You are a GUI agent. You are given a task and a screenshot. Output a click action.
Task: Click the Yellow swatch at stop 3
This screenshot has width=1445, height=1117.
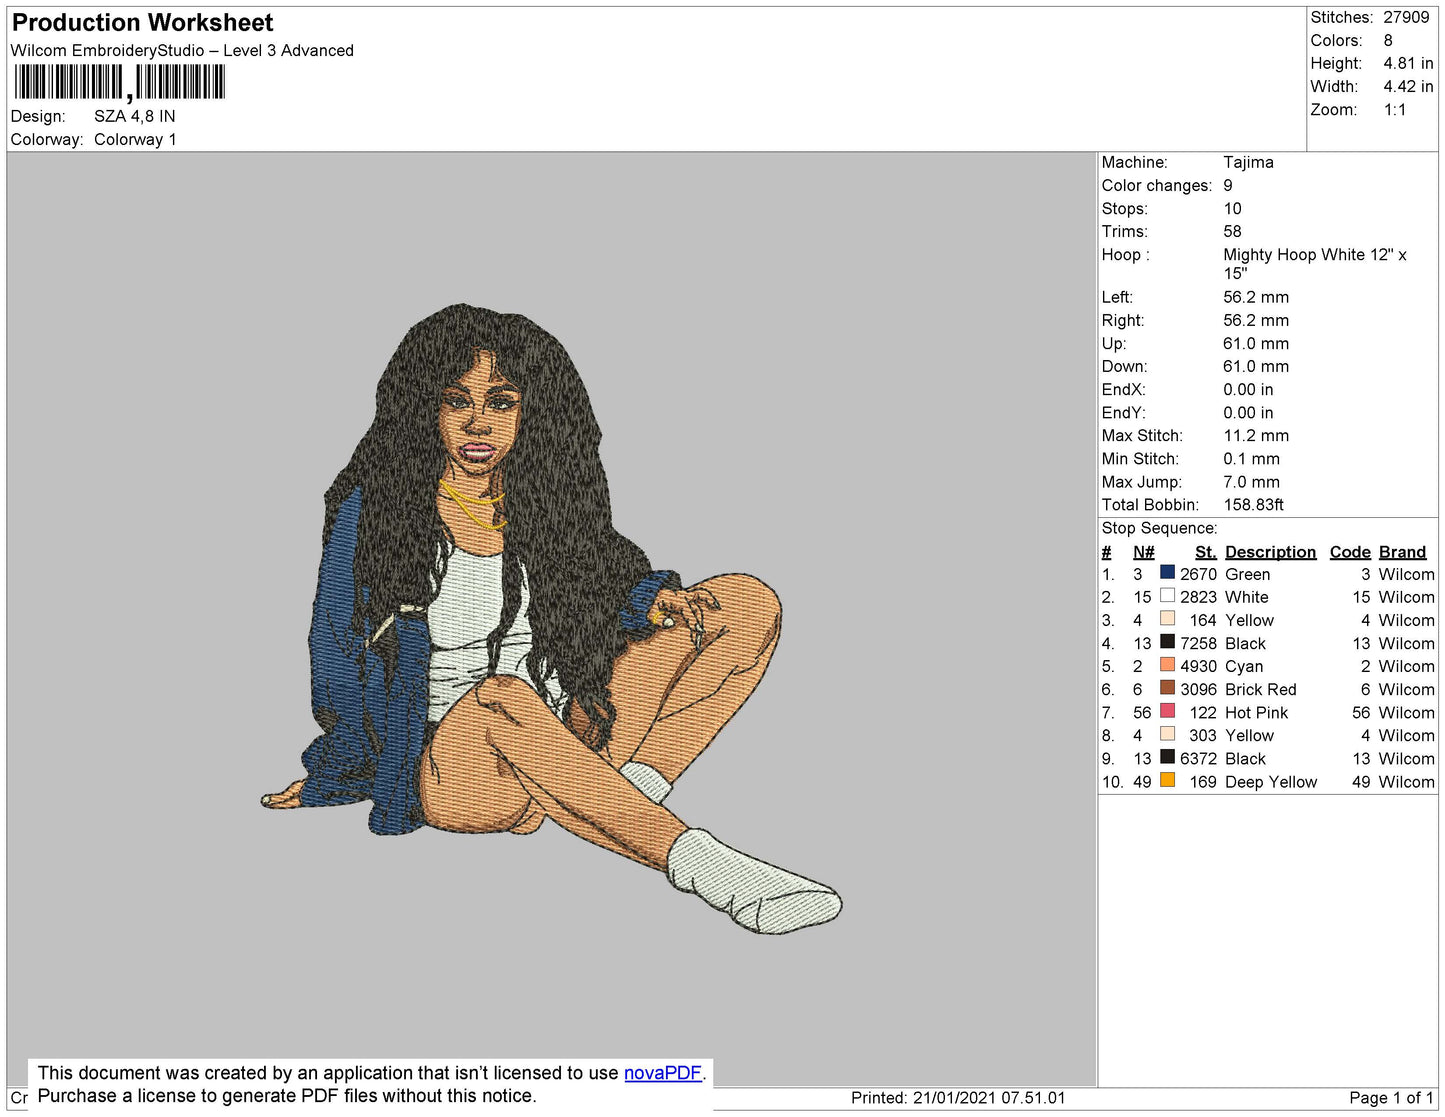1167,620
